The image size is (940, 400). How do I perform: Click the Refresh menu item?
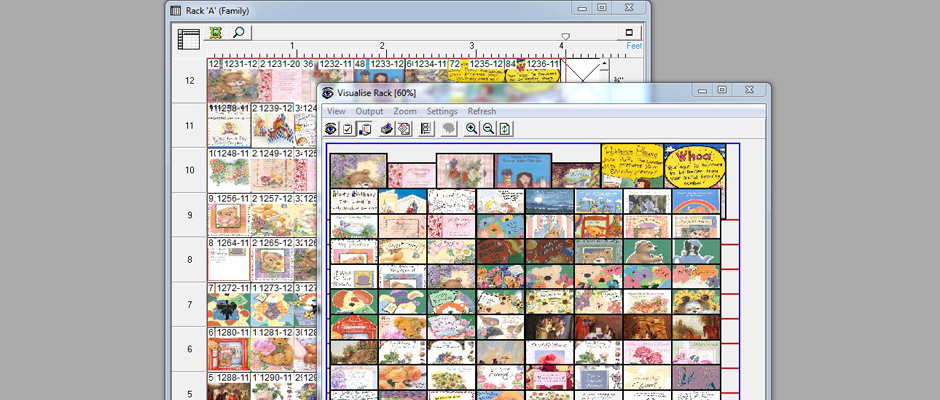tap(481, 111)
